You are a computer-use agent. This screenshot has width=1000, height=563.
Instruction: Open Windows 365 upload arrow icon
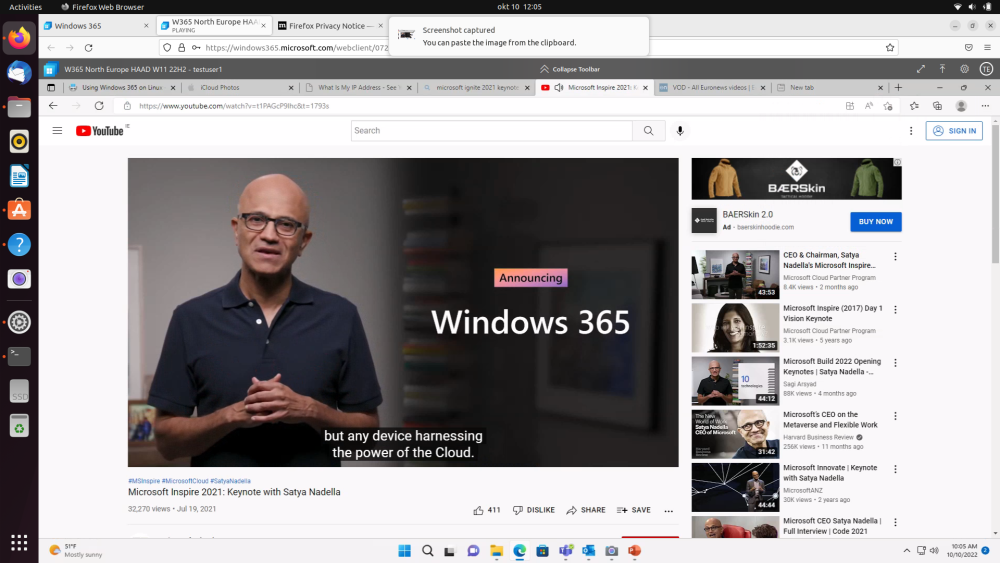pos(942,69)
